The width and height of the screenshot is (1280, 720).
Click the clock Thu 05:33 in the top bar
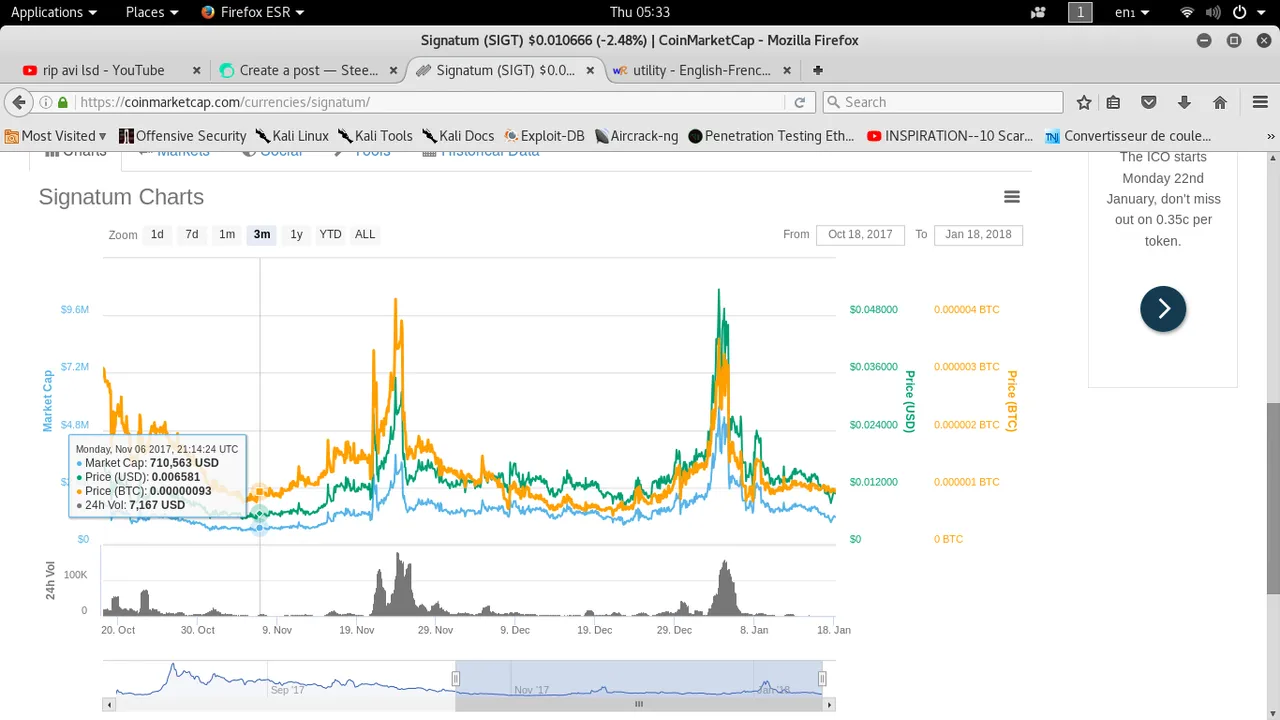tap(640, 12)
